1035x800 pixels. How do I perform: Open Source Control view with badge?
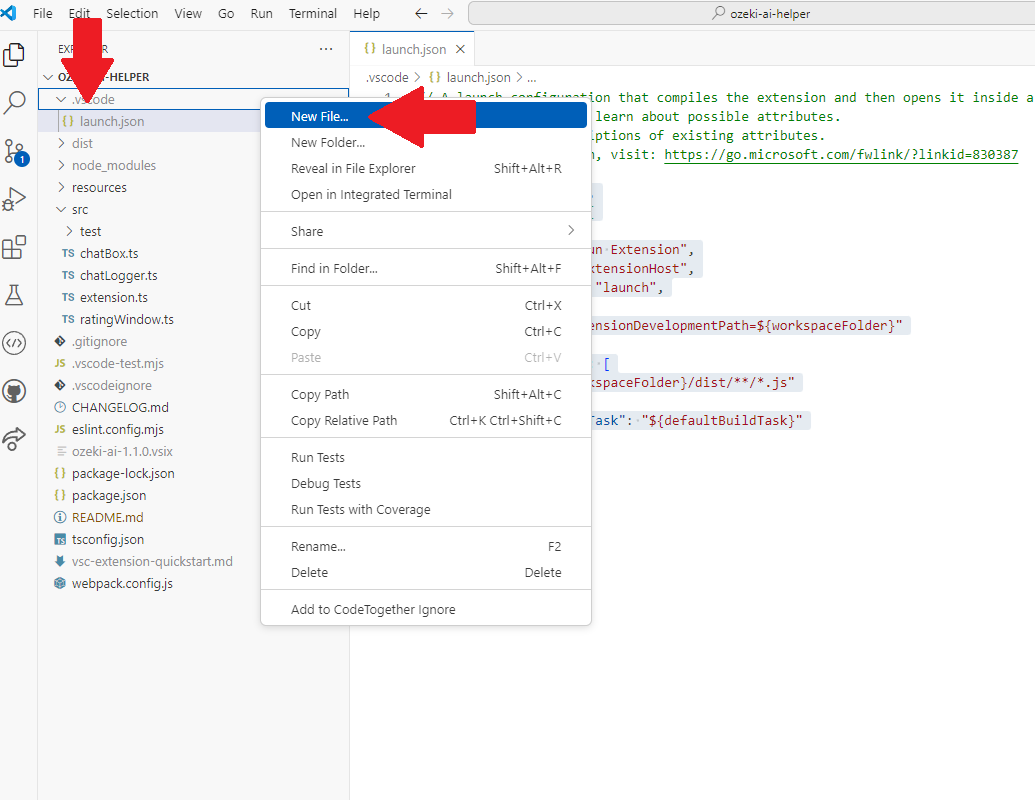[x=14, y=151]
